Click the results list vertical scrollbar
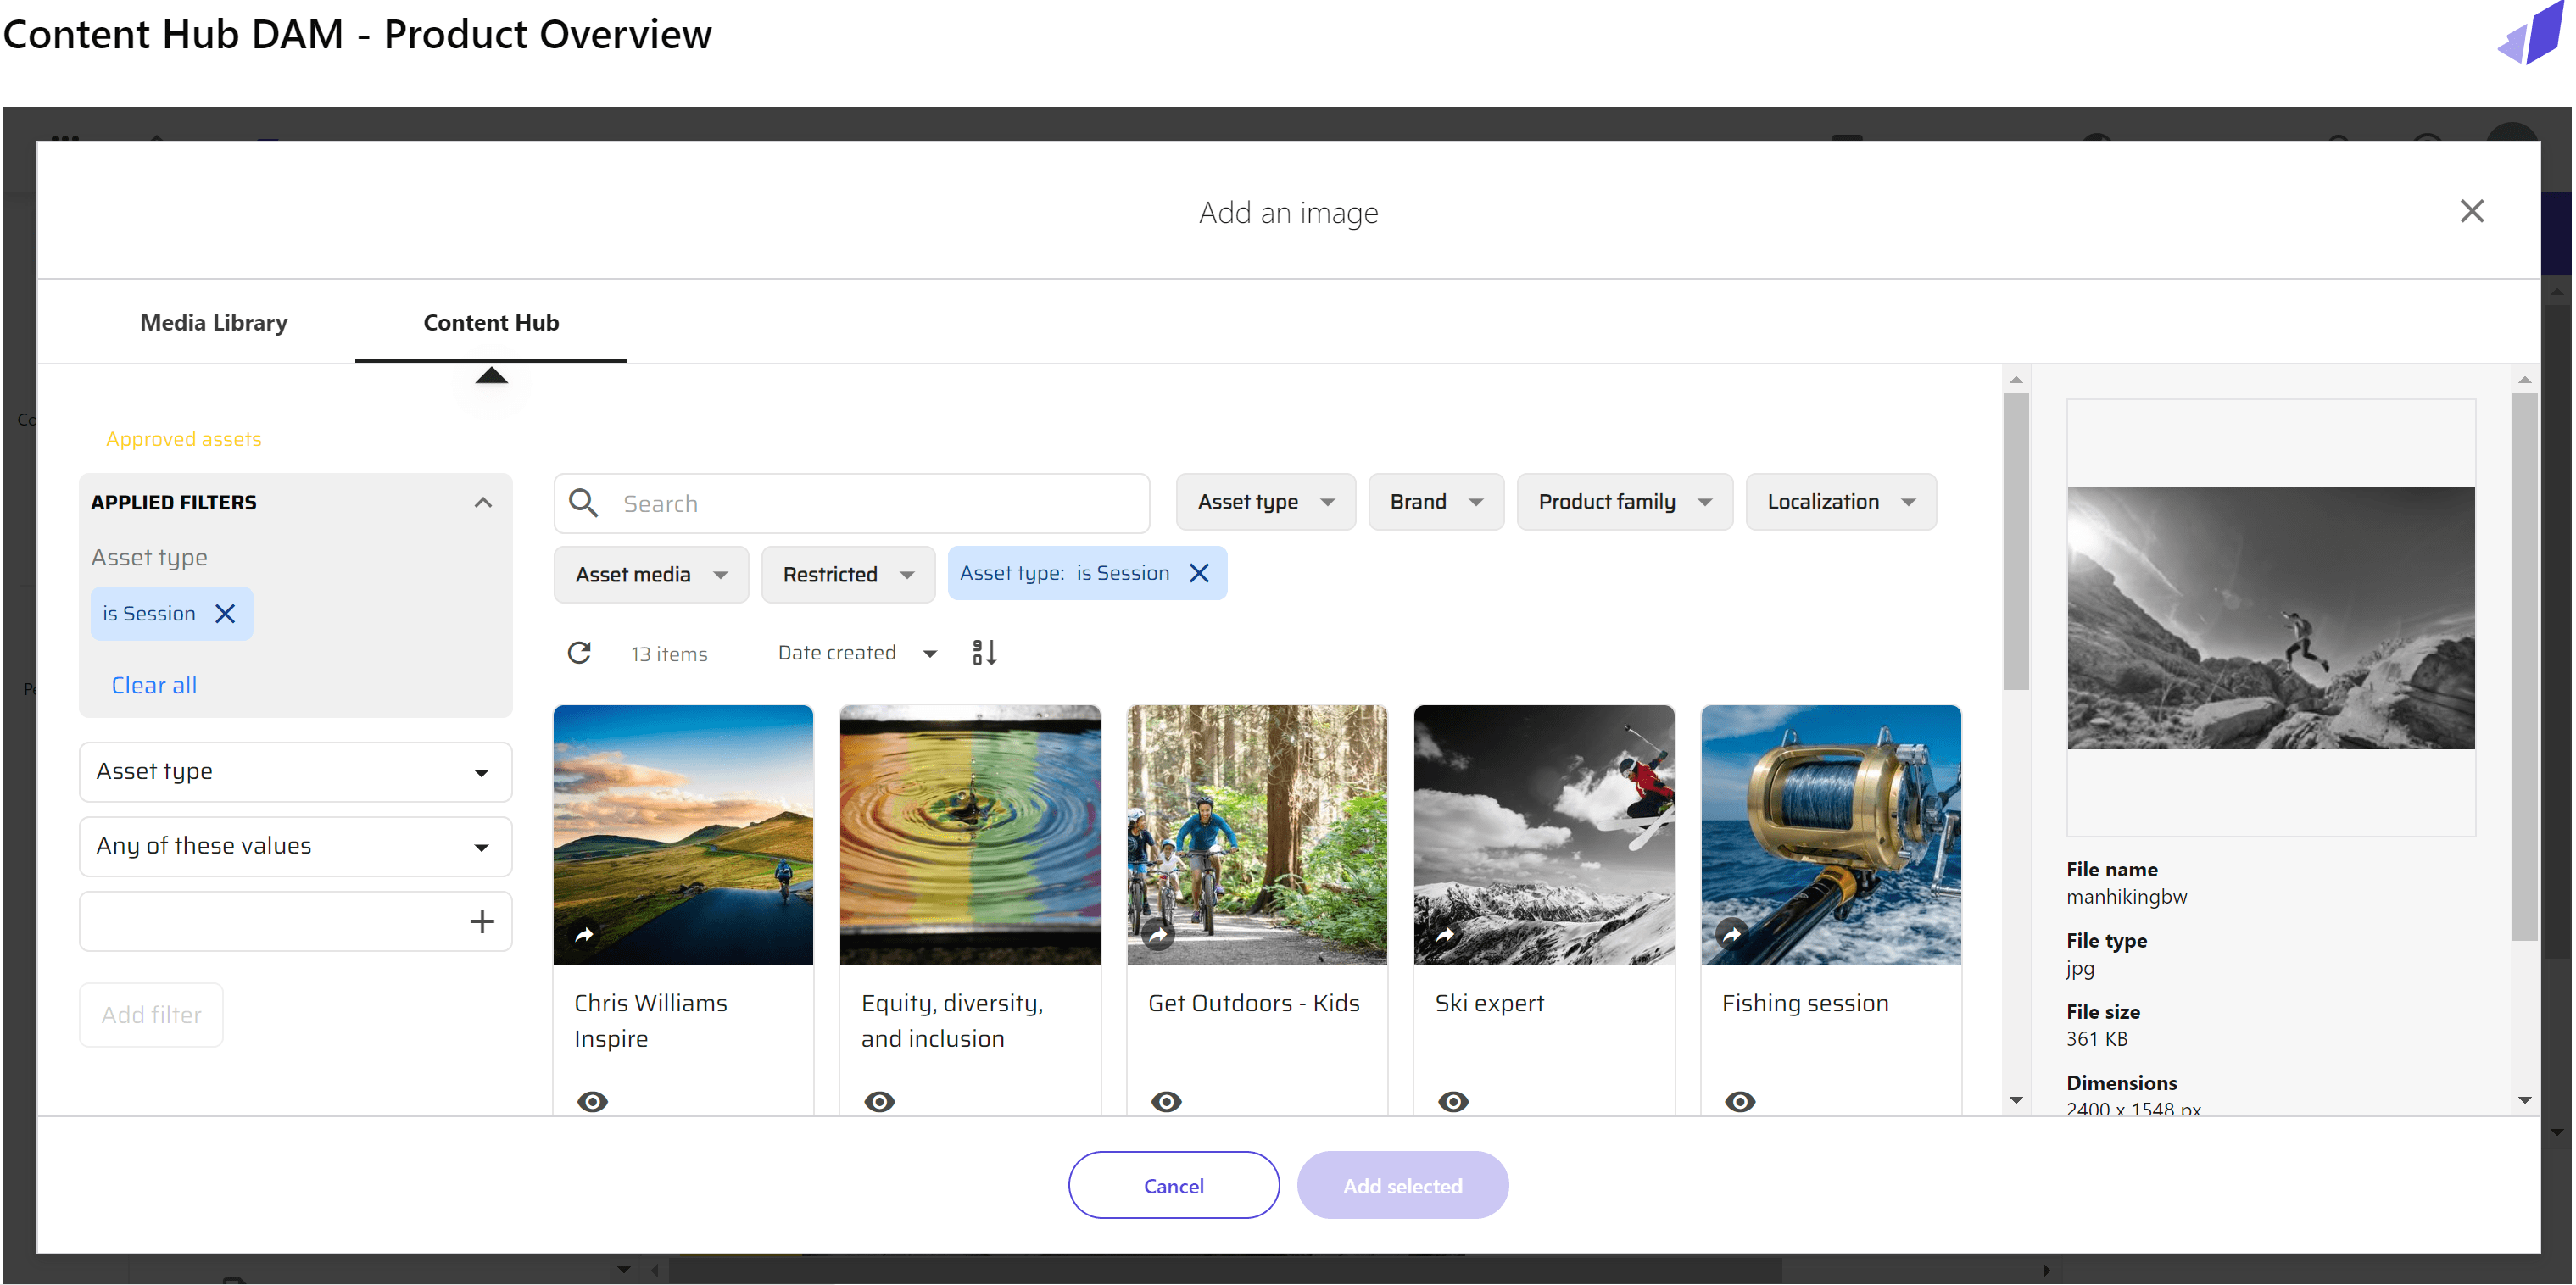 2015,541
